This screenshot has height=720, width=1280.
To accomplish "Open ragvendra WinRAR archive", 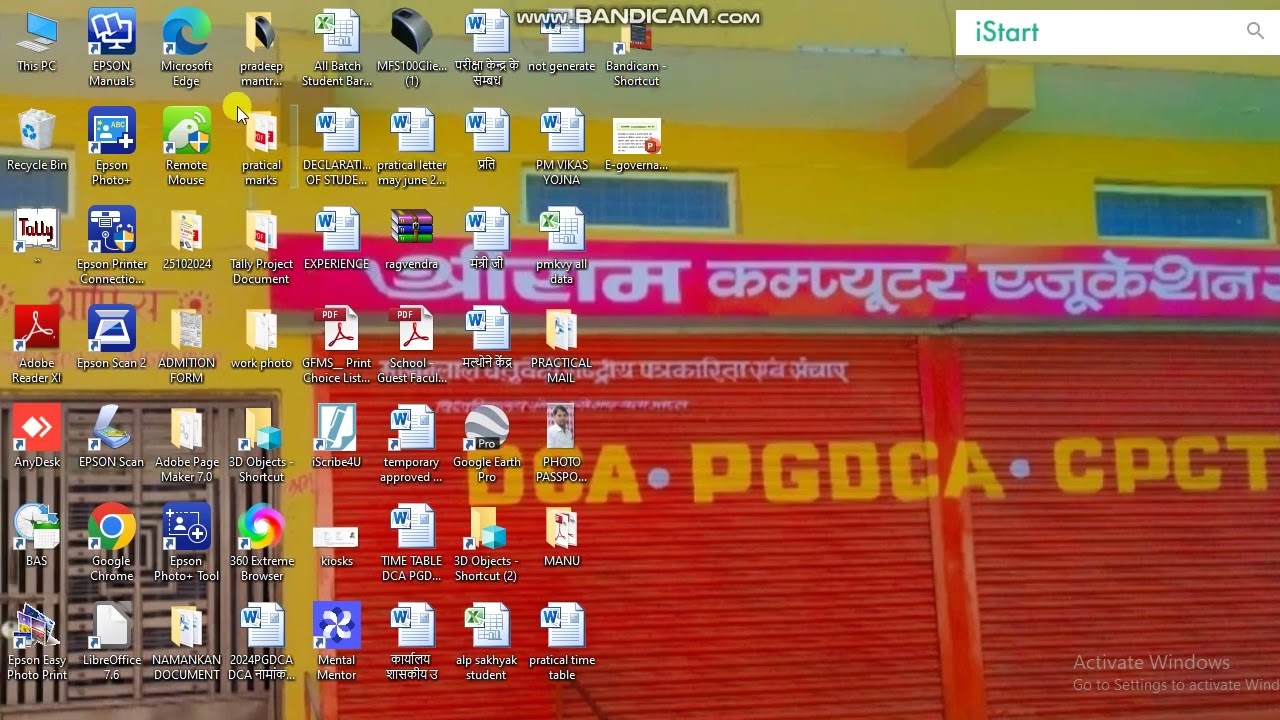I will point(412,240).
